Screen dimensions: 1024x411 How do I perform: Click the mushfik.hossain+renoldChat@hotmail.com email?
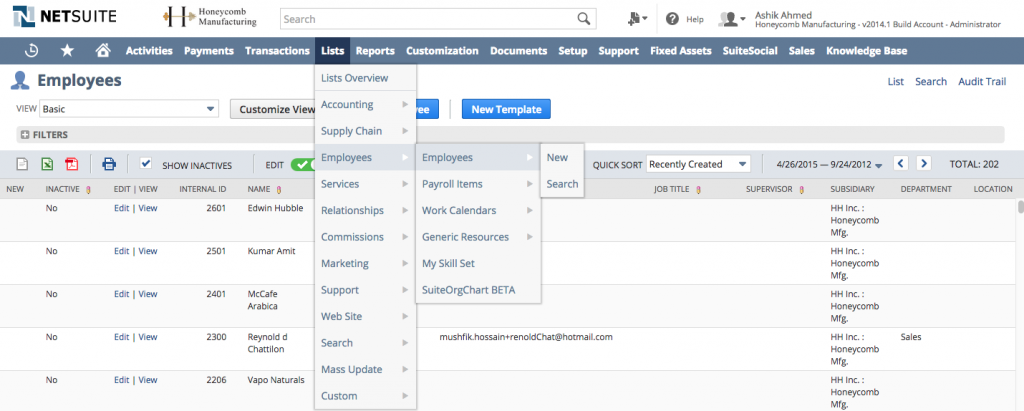pos(526,337)
